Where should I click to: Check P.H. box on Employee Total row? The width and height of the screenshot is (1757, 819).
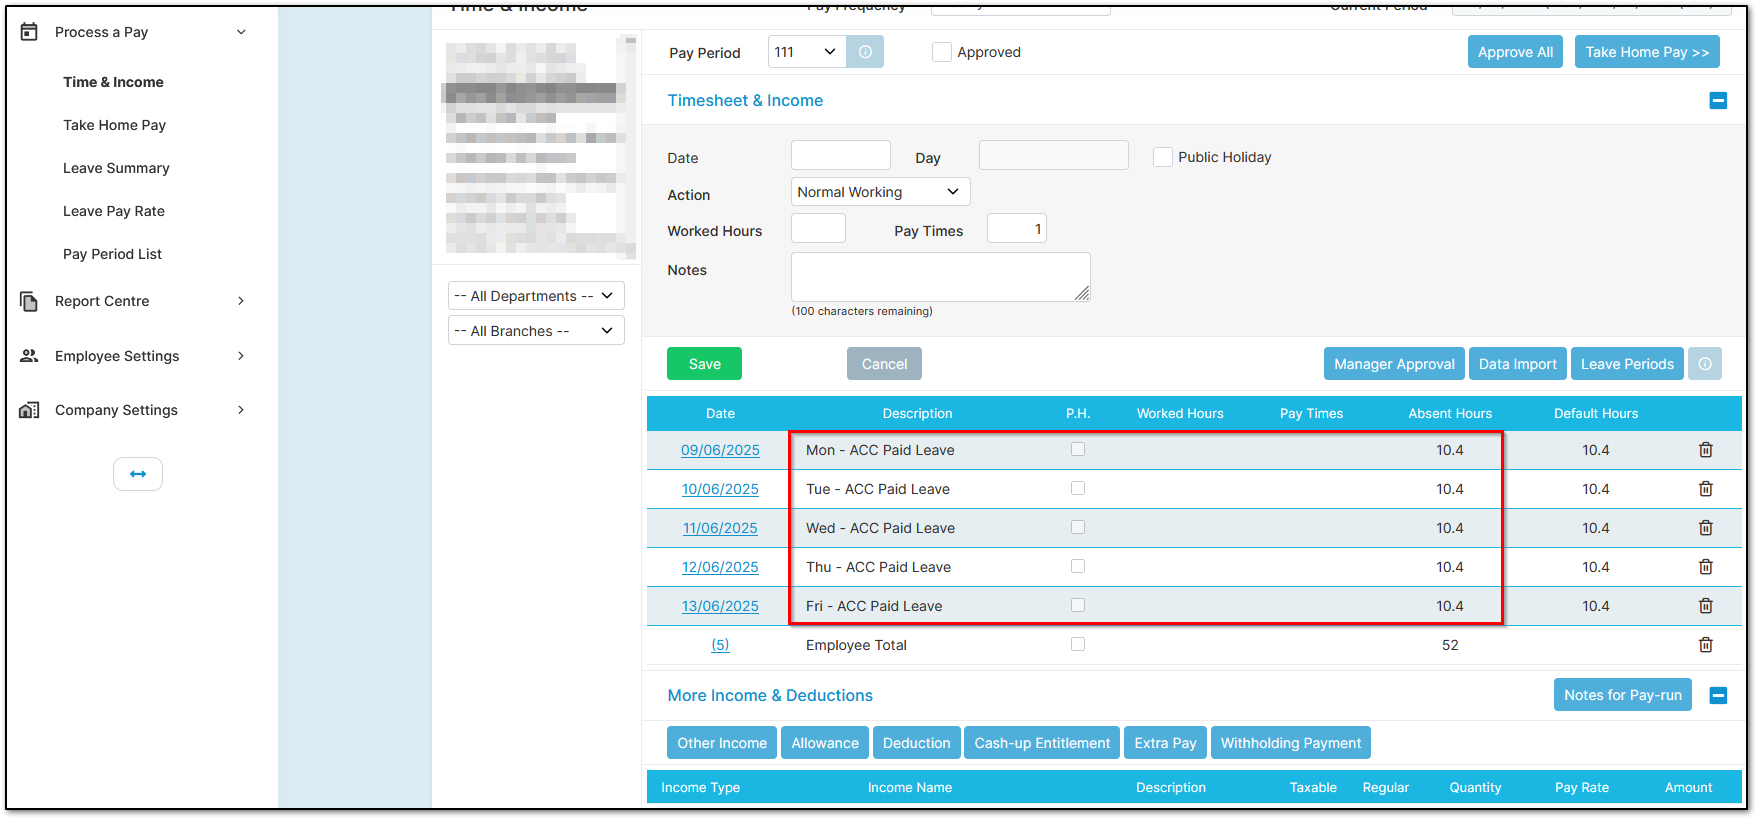click(1078, 644)
